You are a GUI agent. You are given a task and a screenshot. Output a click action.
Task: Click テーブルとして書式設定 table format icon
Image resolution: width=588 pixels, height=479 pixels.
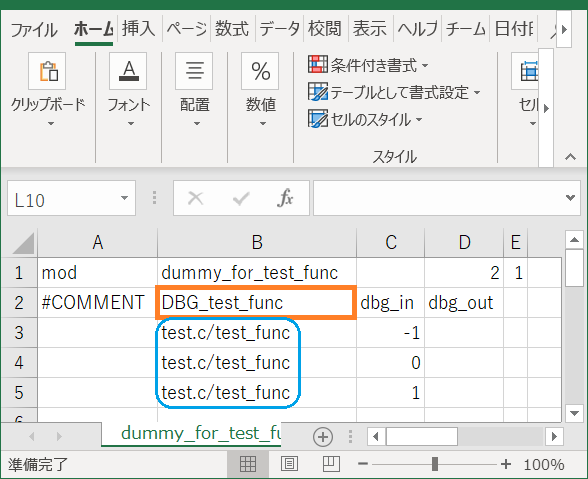pos(318,92)
